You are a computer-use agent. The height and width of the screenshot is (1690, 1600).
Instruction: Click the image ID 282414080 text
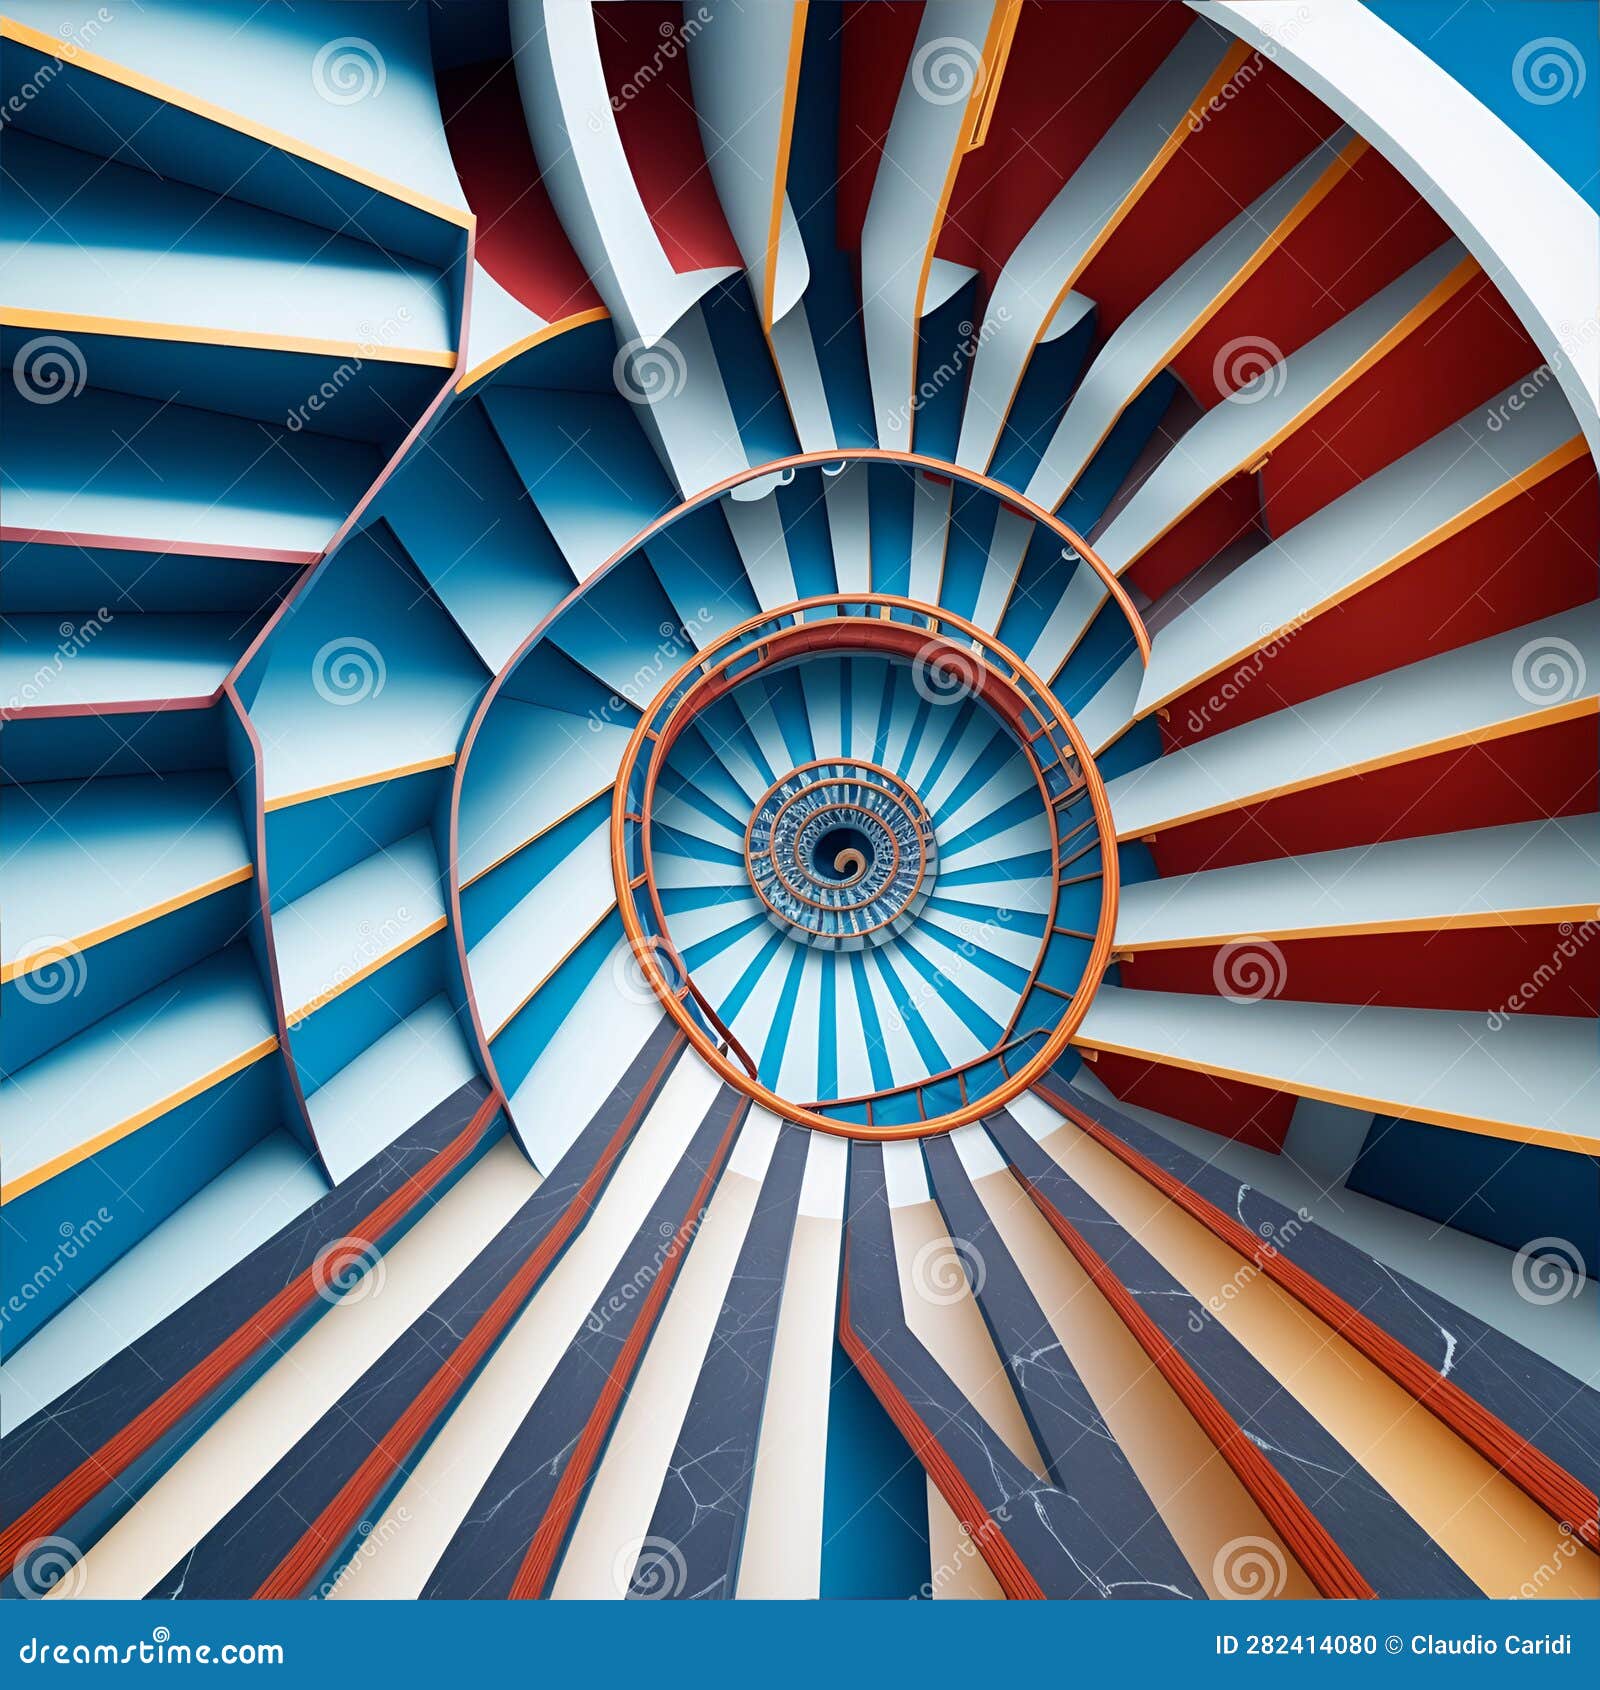pos(1295,1645)
